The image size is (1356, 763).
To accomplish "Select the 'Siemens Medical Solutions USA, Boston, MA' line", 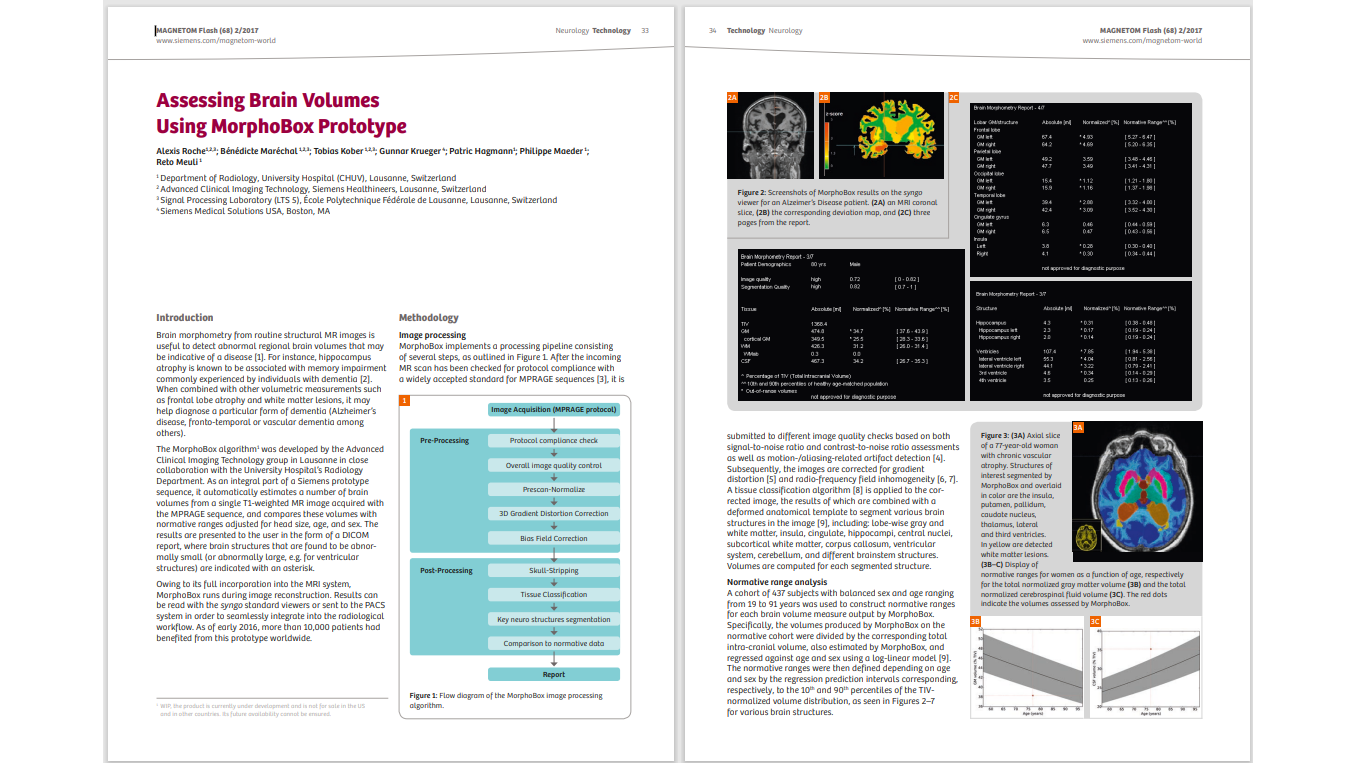I will [x=243, y=210].
